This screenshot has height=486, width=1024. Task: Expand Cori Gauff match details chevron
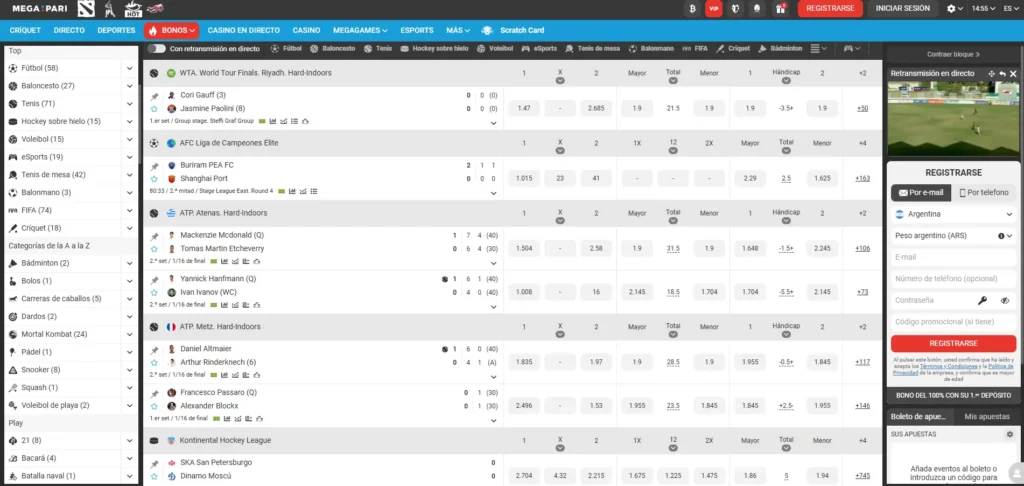pyautogui.click(x=493, y=123)
